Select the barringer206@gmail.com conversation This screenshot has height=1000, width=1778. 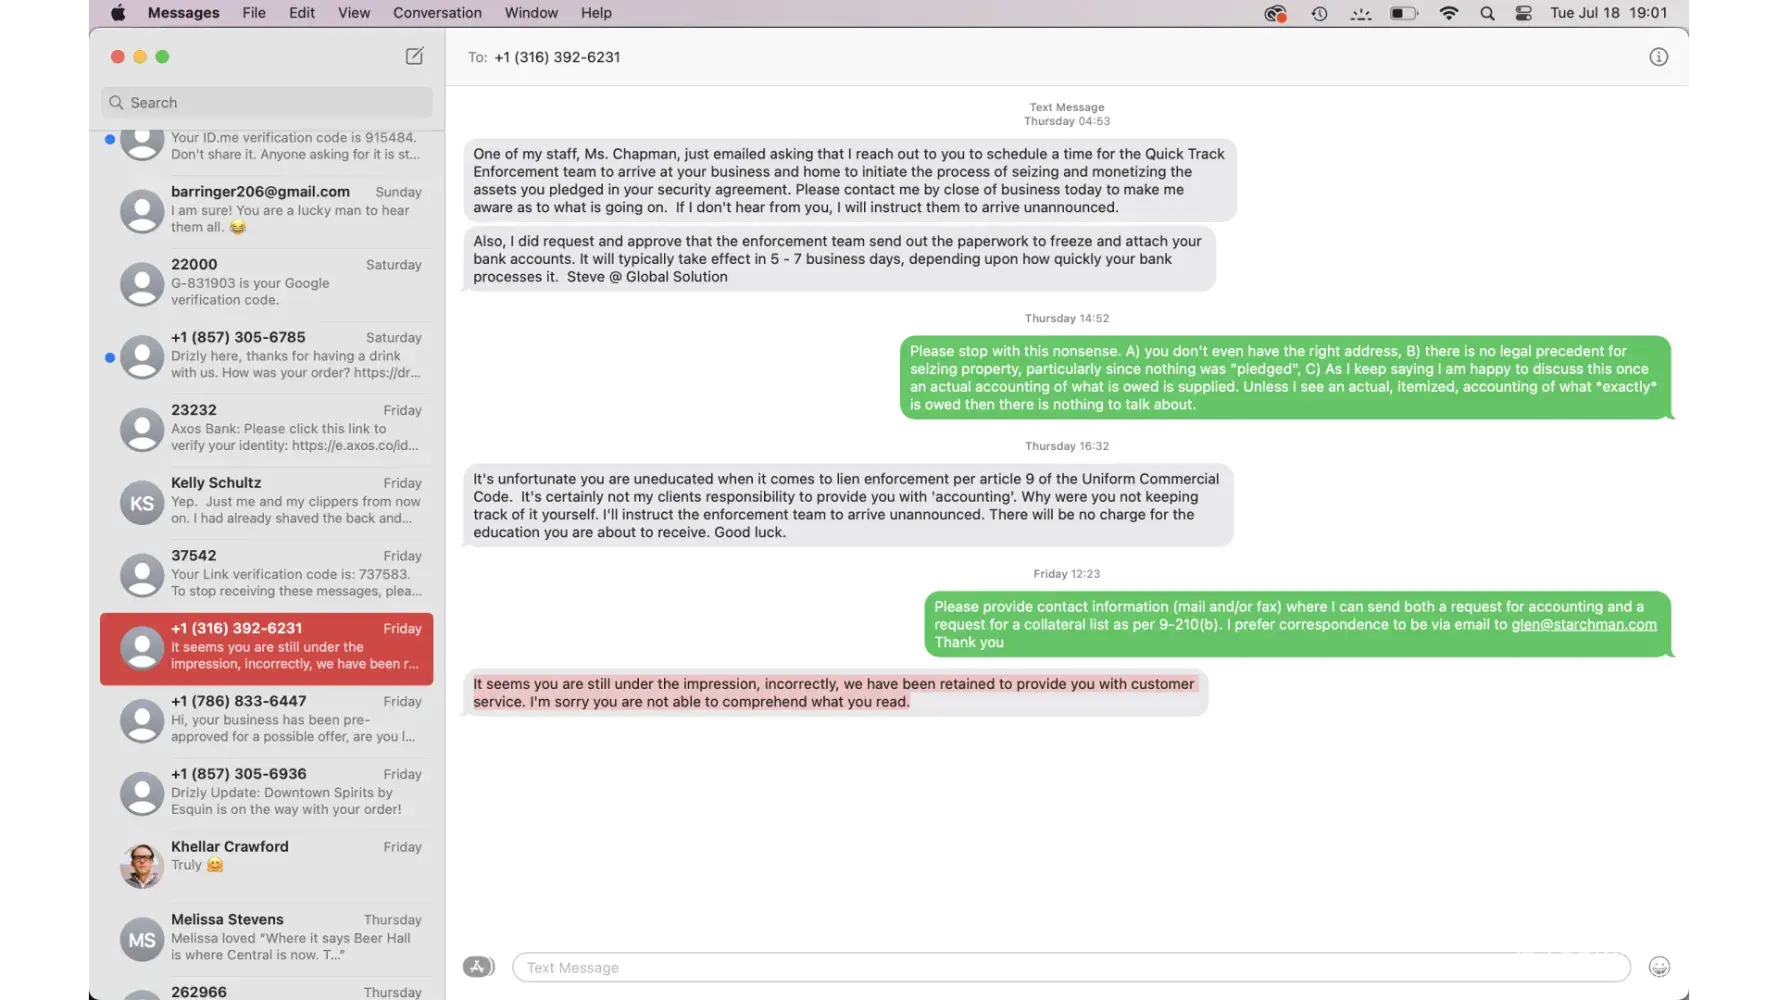267,210
